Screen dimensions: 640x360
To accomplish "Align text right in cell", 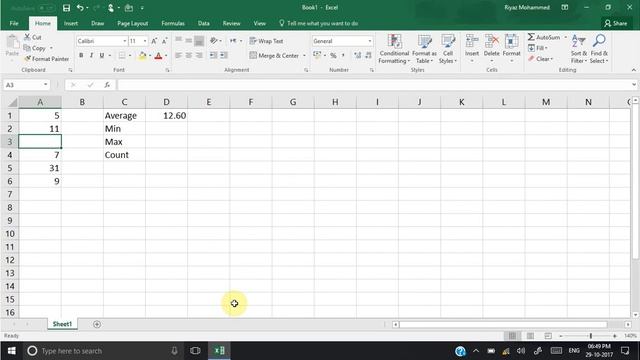I will pyautogui.click(x=199, y=55).
